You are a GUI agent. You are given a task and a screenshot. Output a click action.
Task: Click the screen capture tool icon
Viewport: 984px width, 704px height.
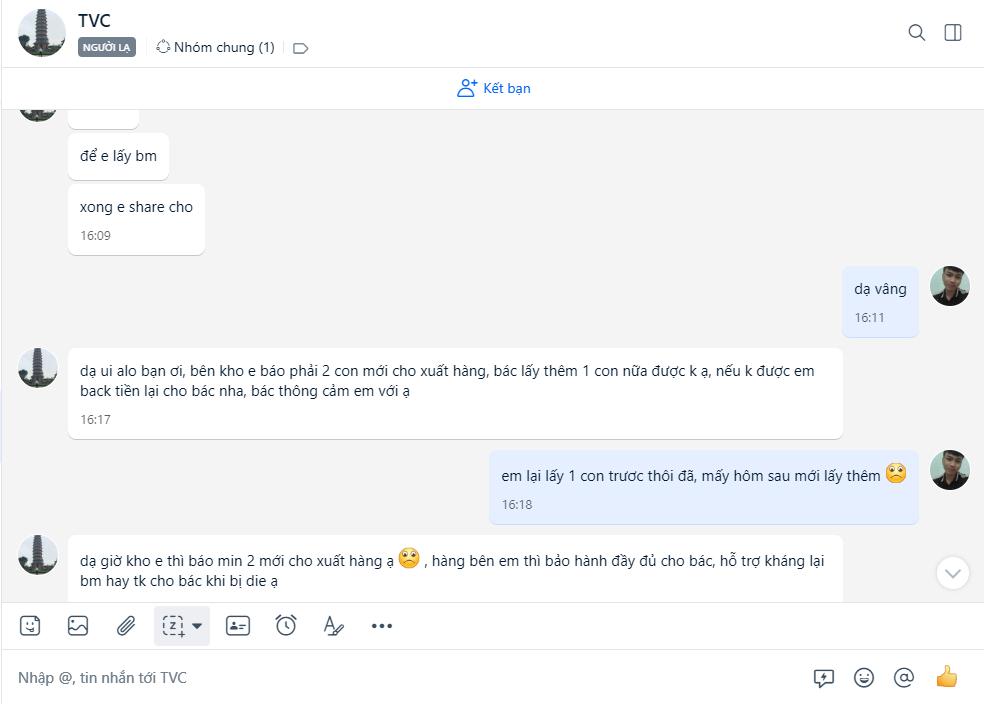click(173, 626)
